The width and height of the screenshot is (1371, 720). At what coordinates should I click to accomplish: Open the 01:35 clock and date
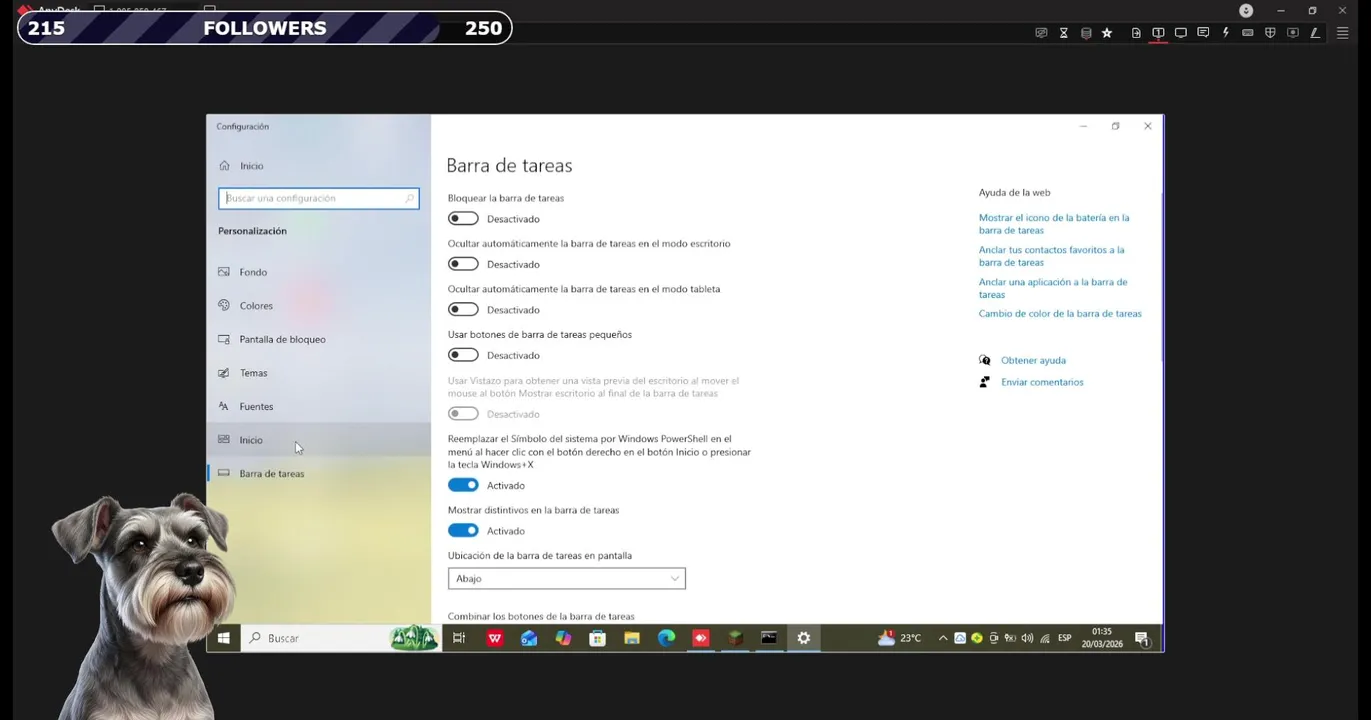[1102, 638]
